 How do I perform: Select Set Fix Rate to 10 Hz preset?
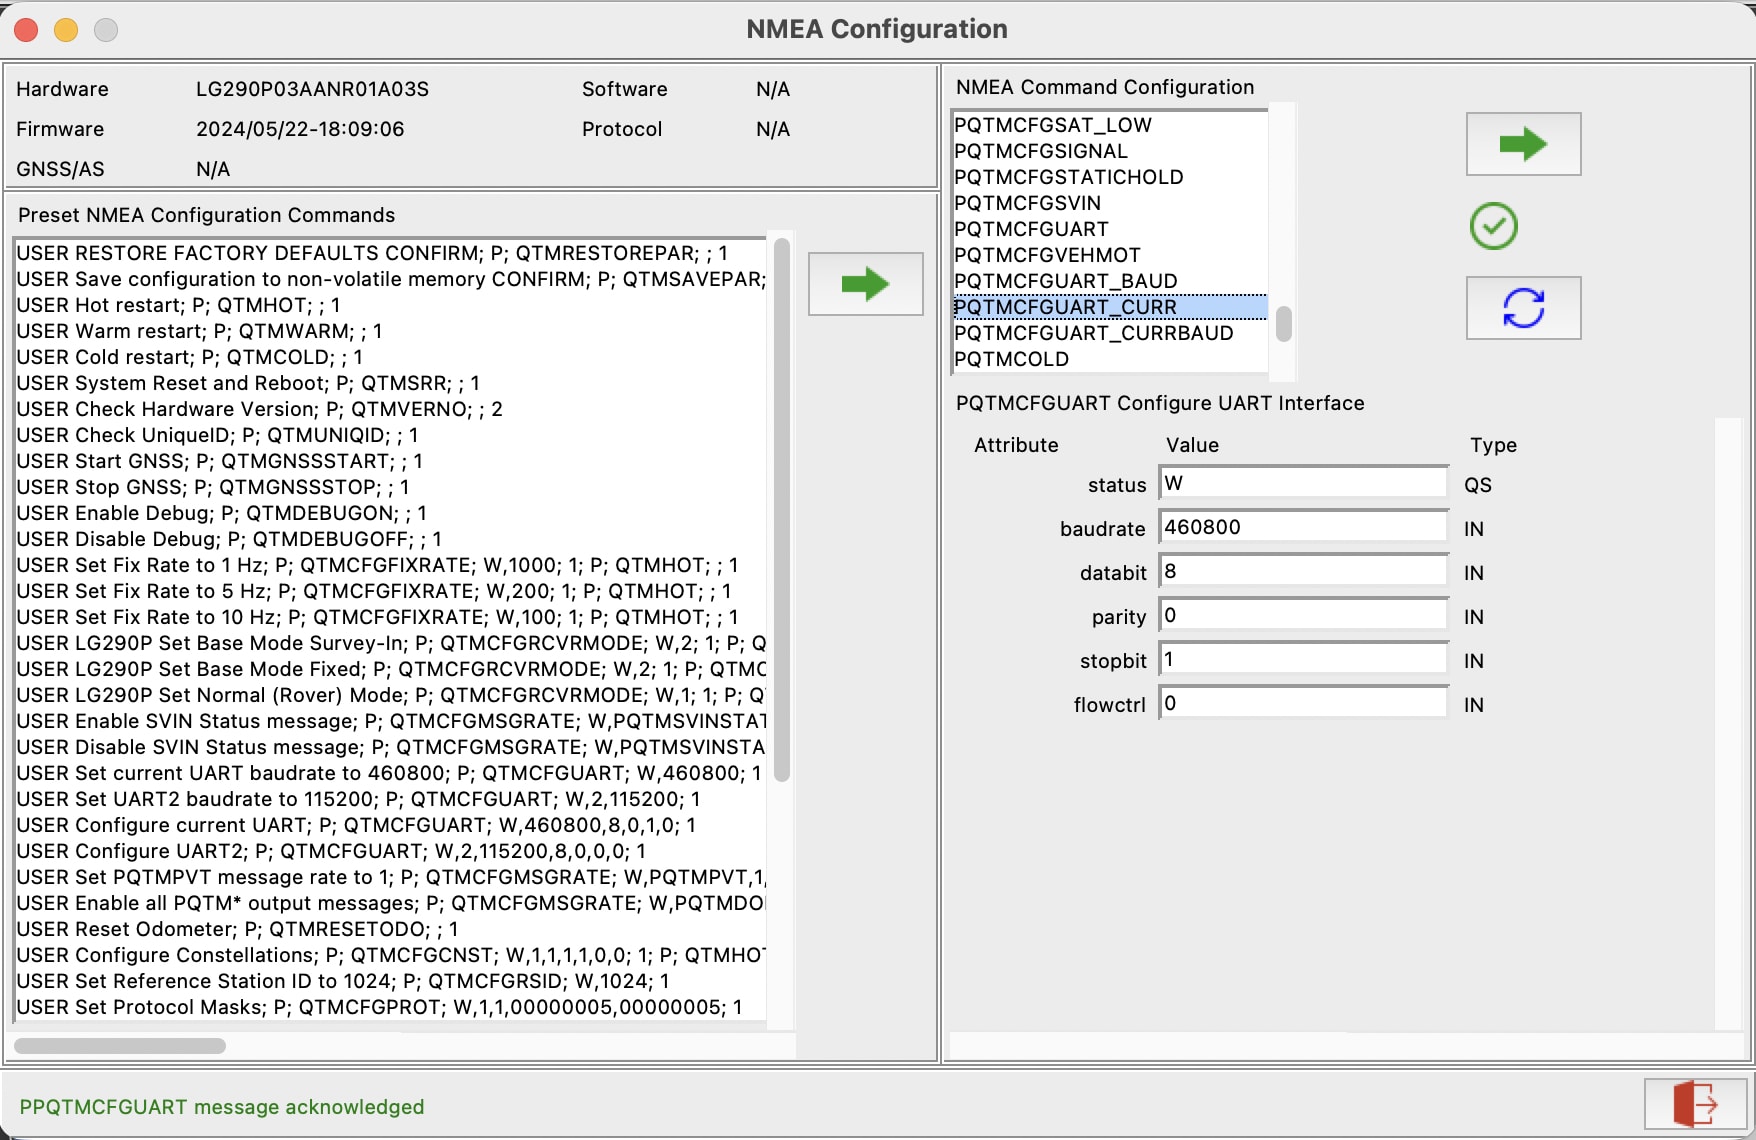coord(391,617)
